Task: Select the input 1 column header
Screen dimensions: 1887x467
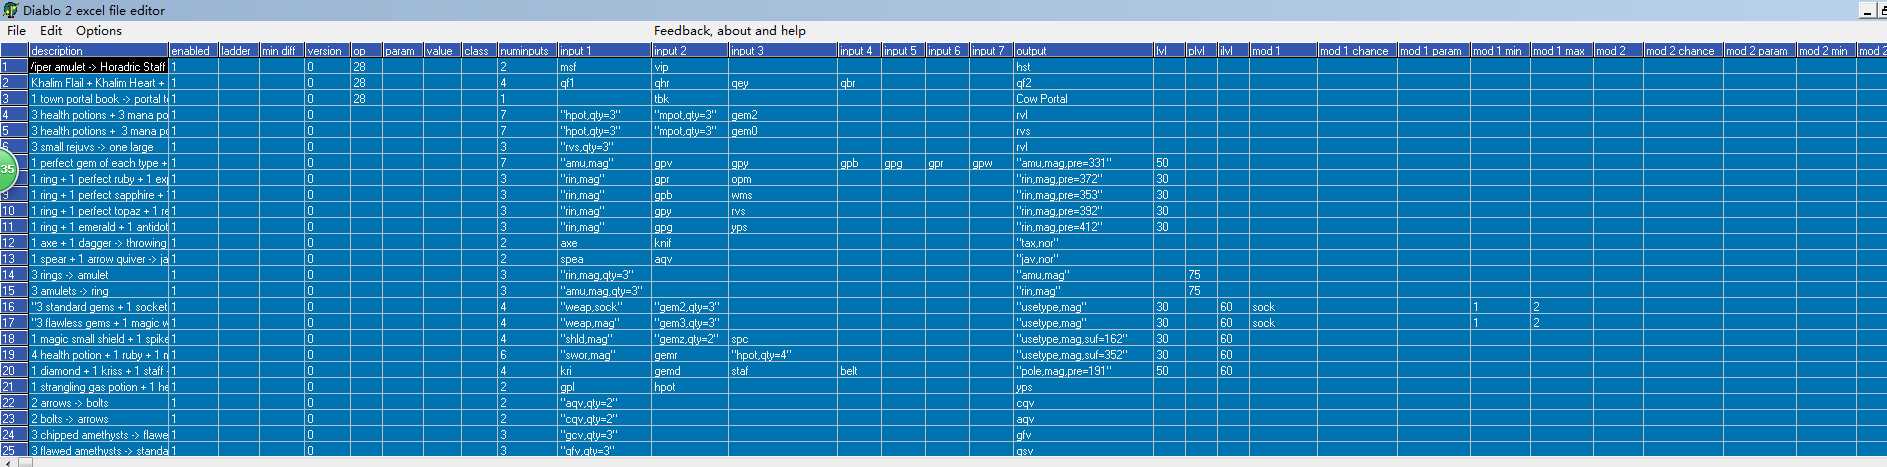Action: tap(604, 50)
